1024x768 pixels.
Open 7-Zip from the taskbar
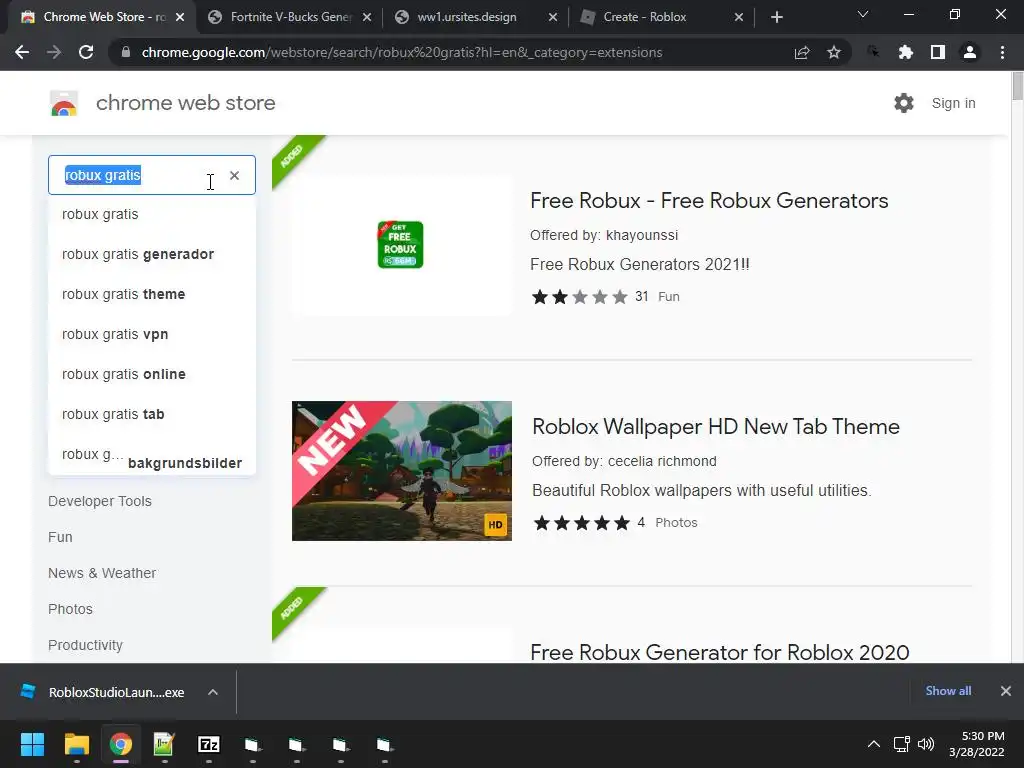point(208,744)
